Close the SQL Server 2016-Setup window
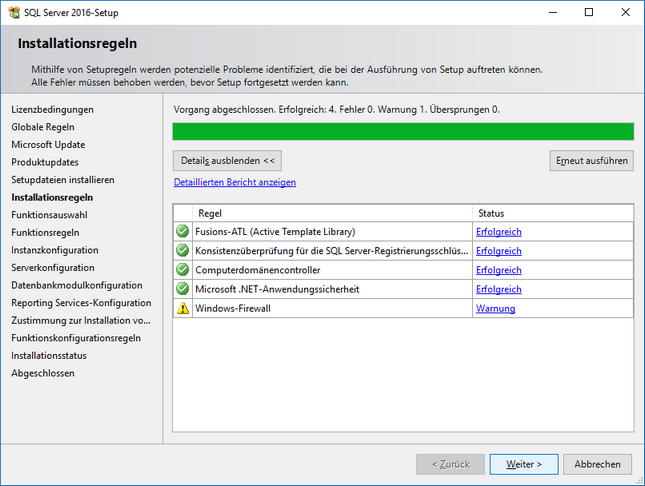Image resolution: width=645 pixels, height=486 pixels. (x=625, y=12)
